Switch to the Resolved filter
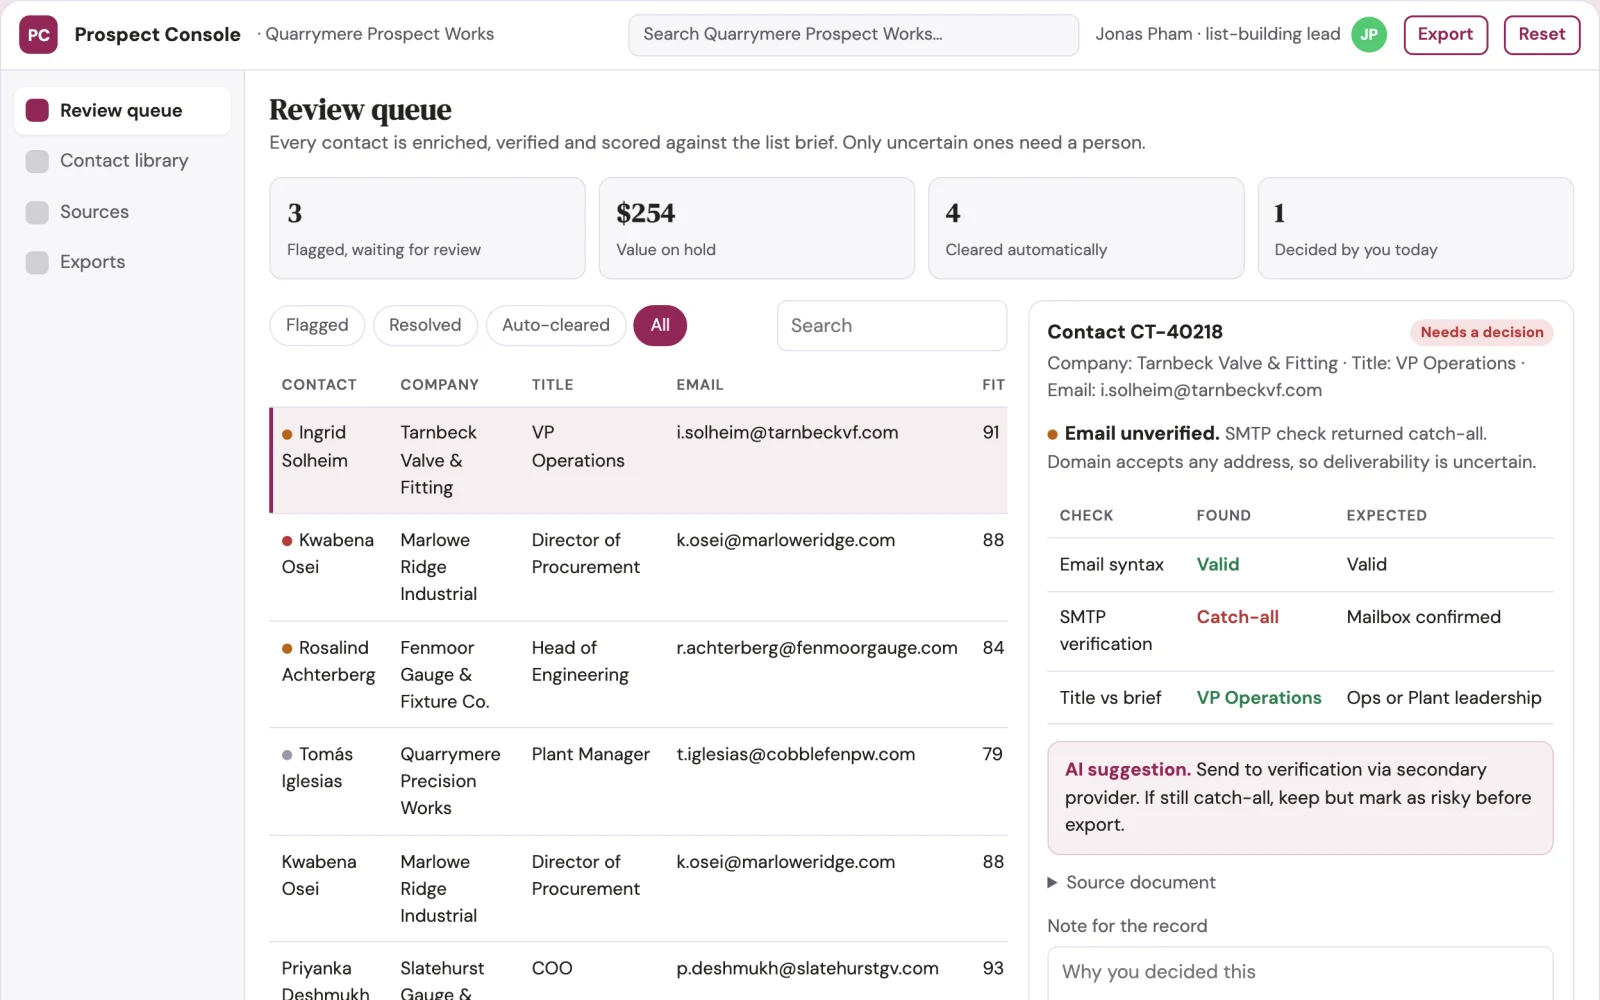 pyautogui.click(x=425, y=325)
